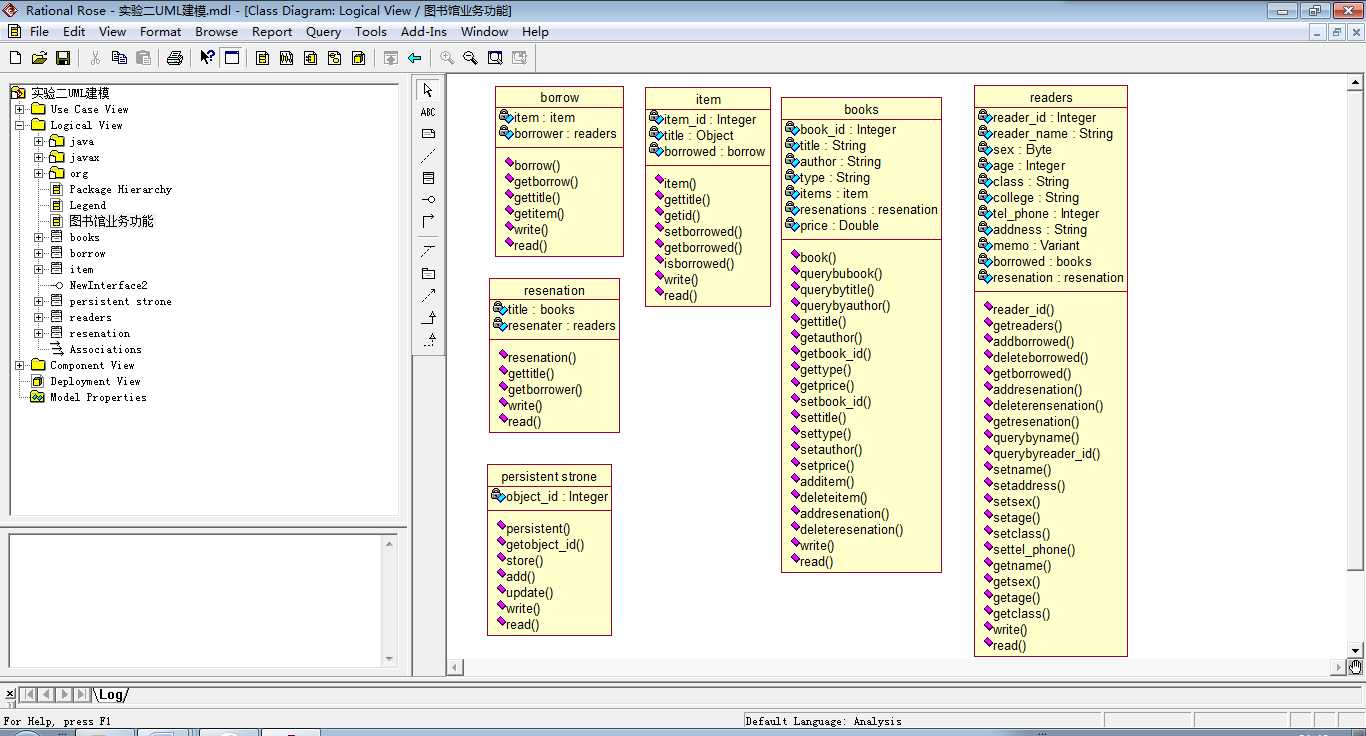Click 'object_id : Integer' in persistent strone

click(556, 496)
